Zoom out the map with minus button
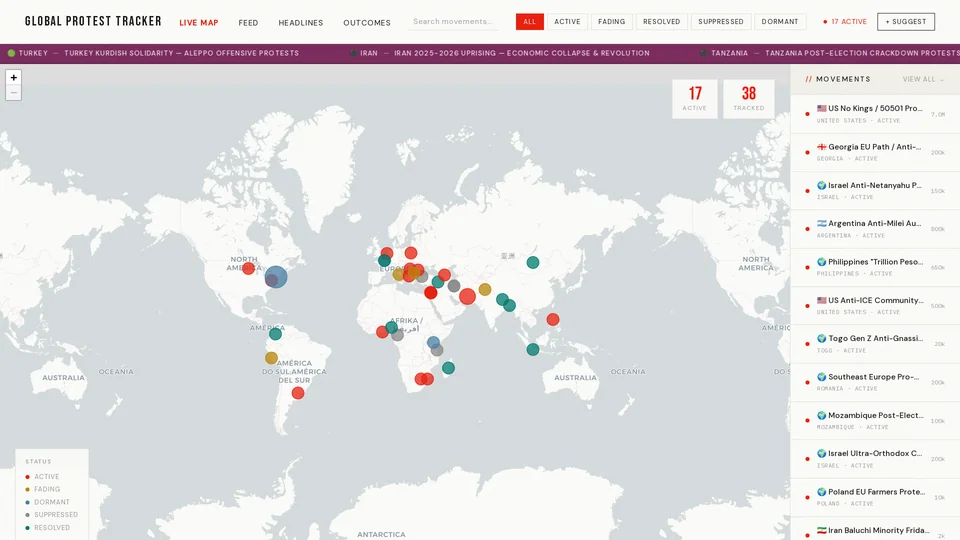960x540 pixels. [x=13, y=92]
